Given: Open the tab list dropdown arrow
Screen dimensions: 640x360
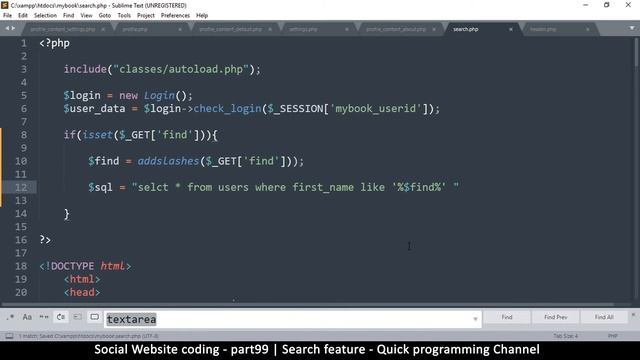Looking at the screenshot, I should [x=632, y=28].
